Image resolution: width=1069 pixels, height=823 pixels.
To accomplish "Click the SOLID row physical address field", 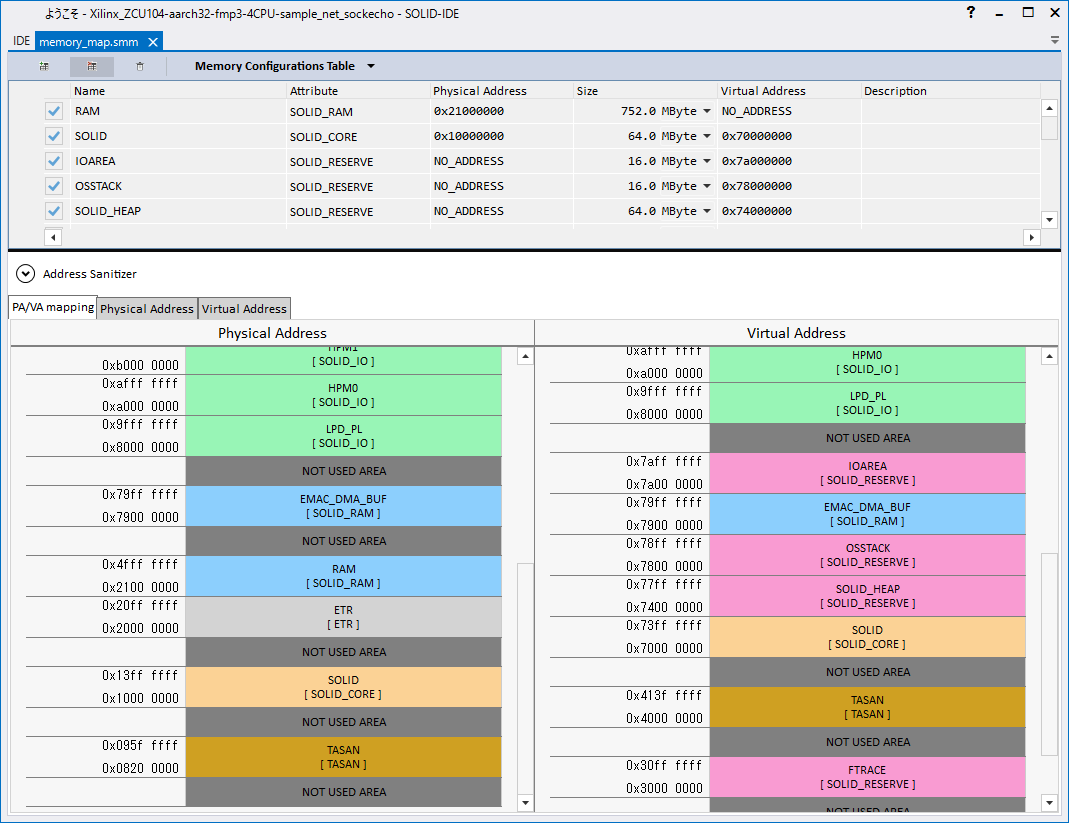I will pyautogui.click(x=500, y=136).
